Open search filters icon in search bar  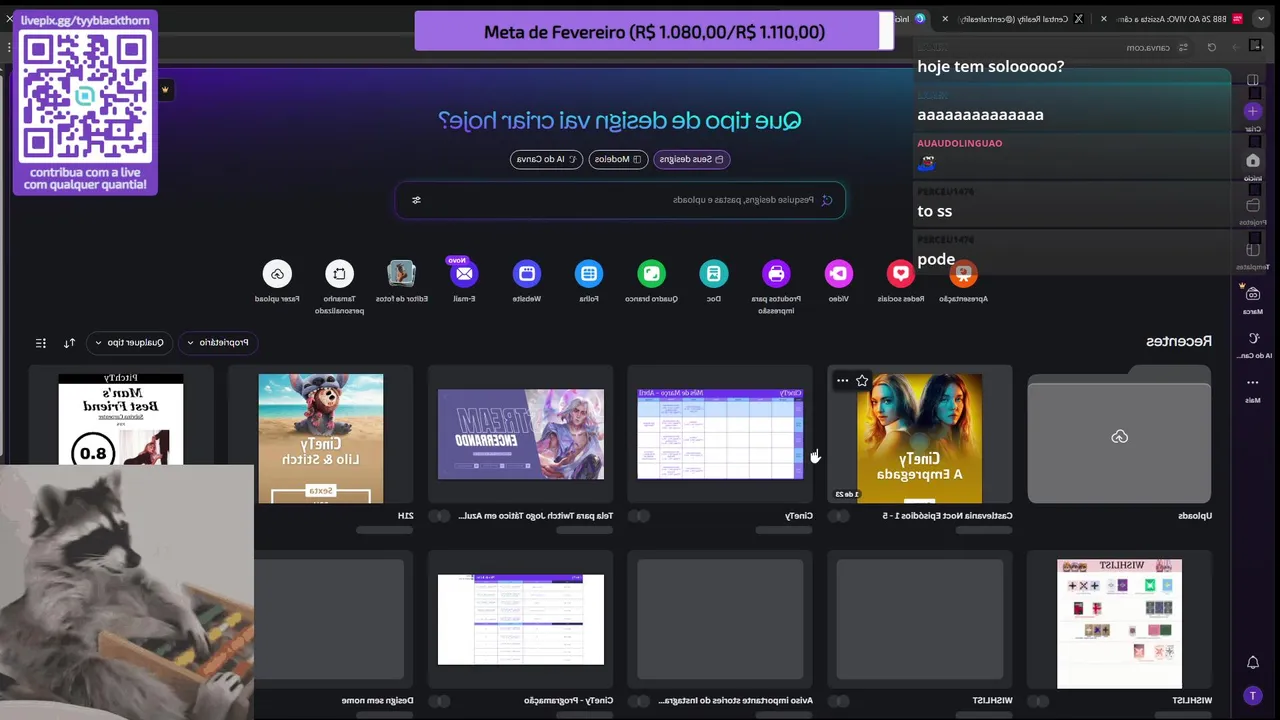[416, 200]
